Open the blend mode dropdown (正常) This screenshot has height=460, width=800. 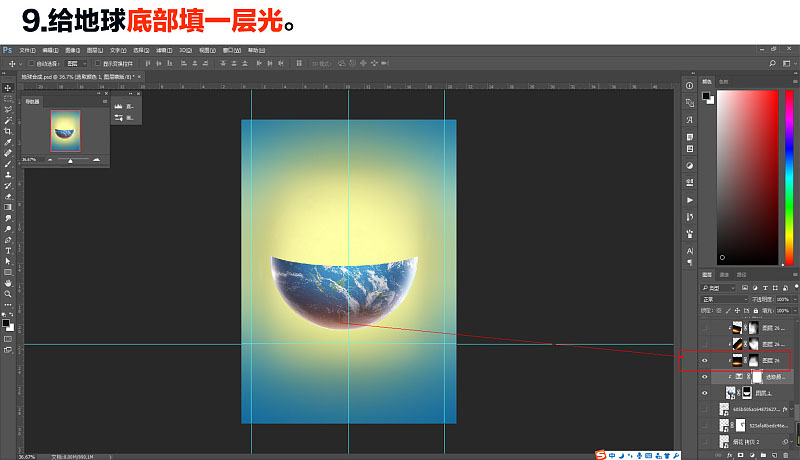724,299
